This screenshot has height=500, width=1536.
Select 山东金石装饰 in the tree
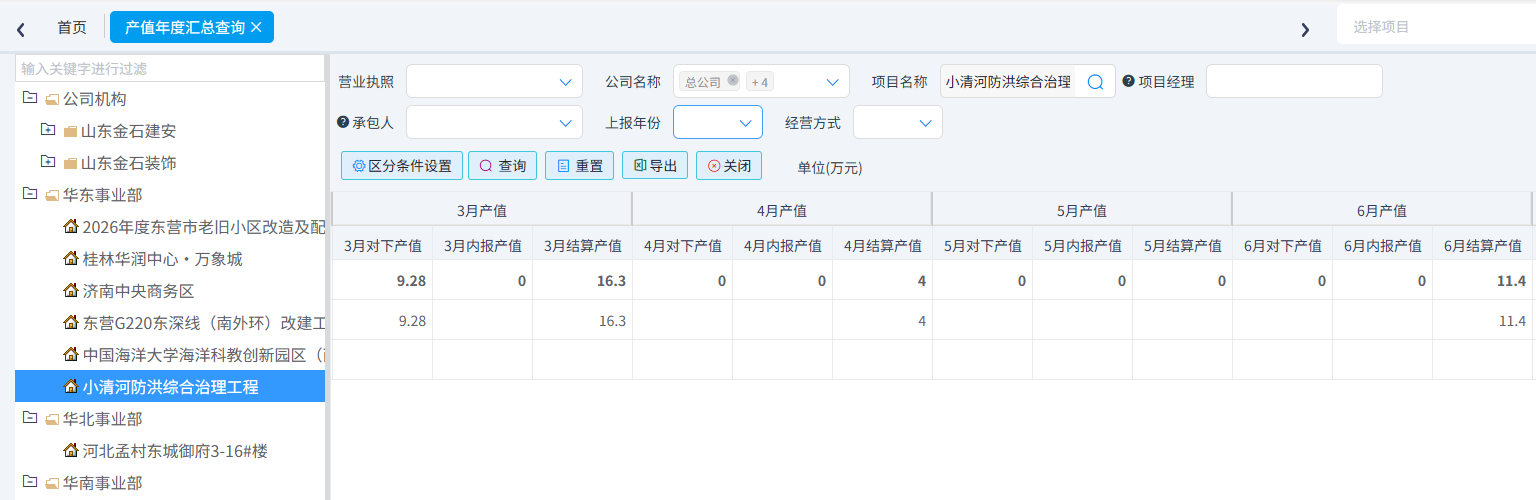coord(128,163)
